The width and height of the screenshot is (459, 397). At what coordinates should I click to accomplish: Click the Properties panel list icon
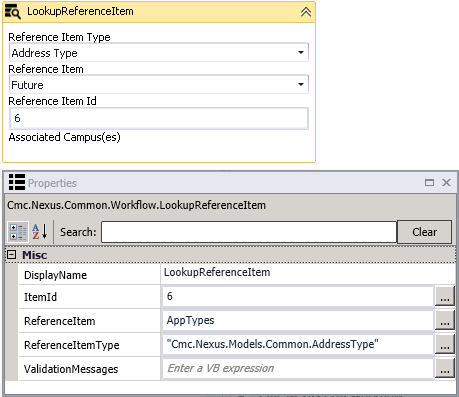click(x=17, y=182)
